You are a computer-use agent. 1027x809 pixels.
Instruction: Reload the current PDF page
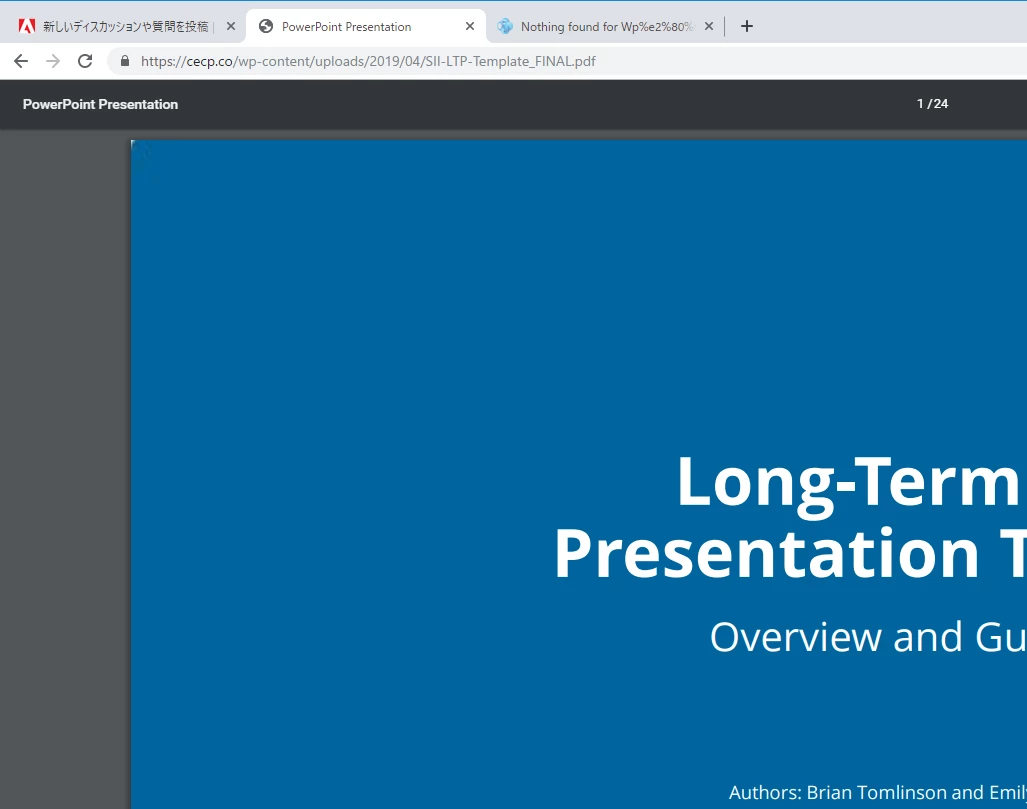click(85, 61)
